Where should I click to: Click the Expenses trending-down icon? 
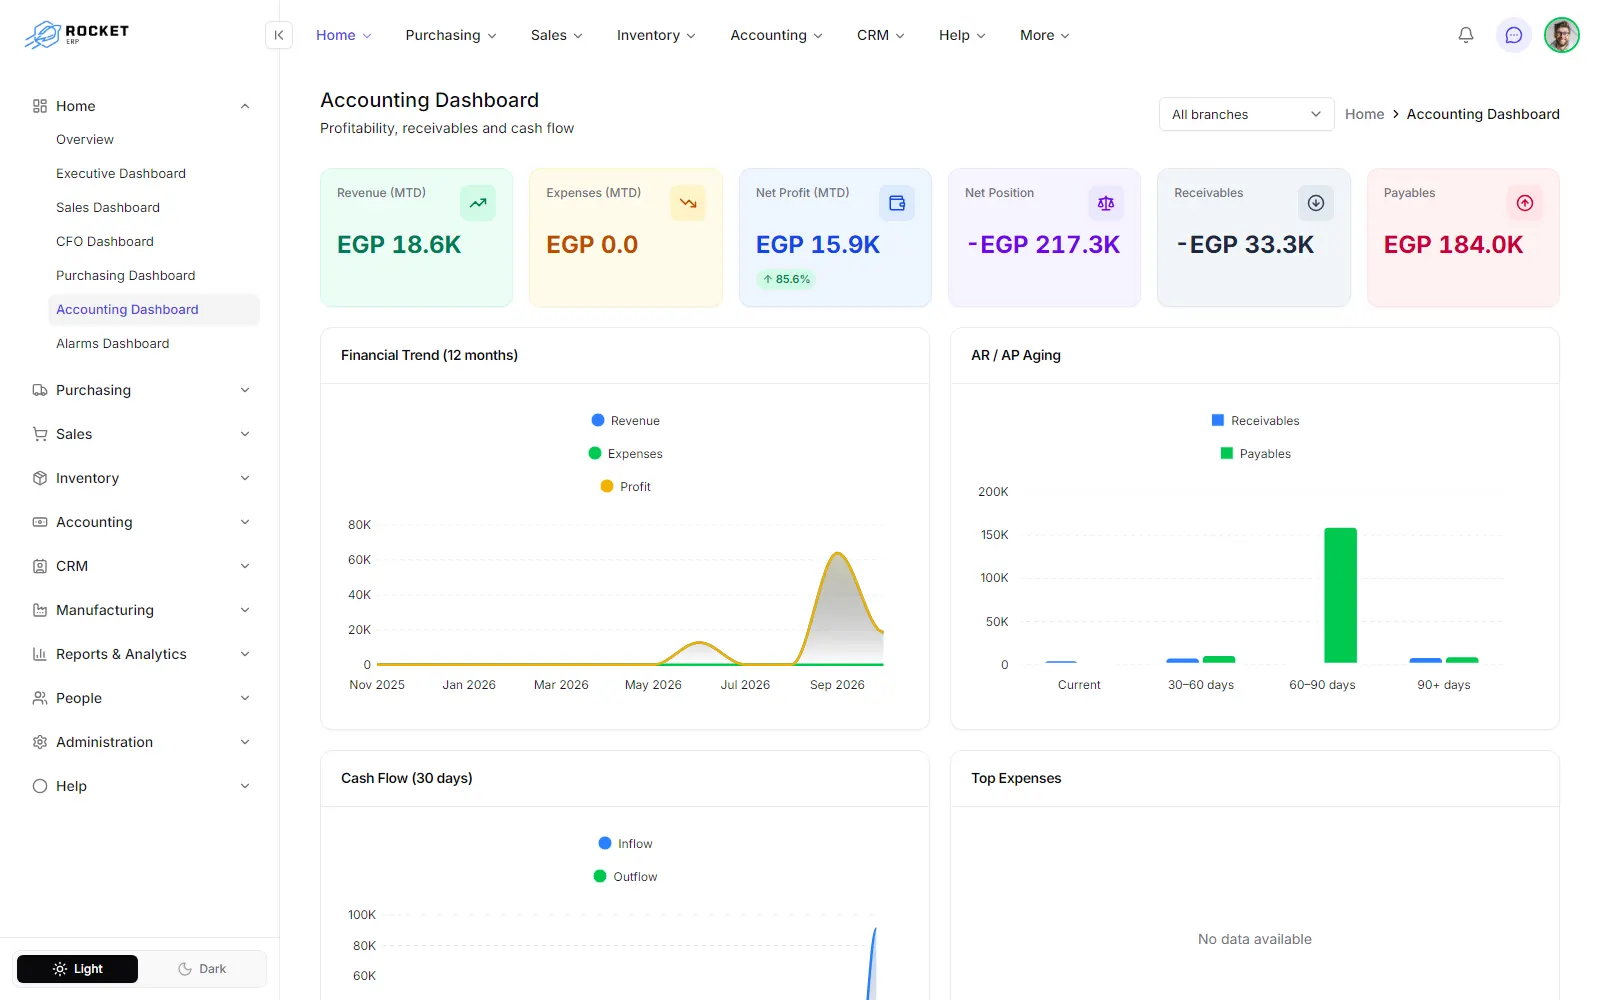pos(688,203)
